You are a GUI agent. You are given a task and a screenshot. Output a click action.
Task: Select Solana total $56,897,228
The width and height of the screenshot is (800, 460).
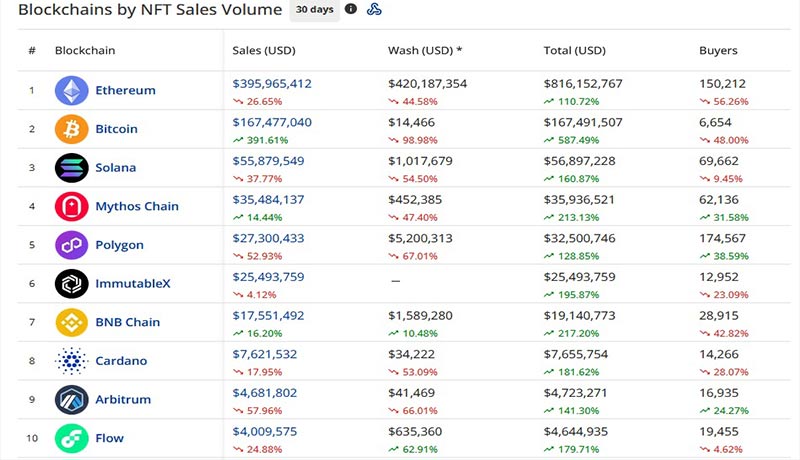pyautogui.click(x=580, y=161)
